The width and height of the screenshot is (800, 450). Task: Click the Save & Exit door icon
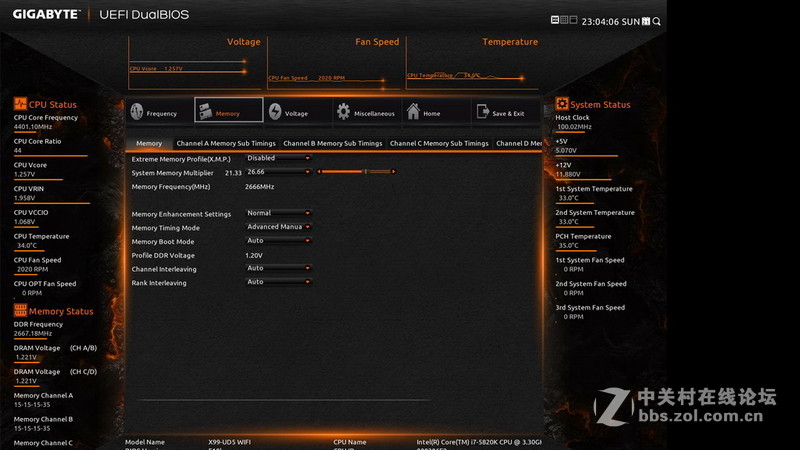(483, 111)
